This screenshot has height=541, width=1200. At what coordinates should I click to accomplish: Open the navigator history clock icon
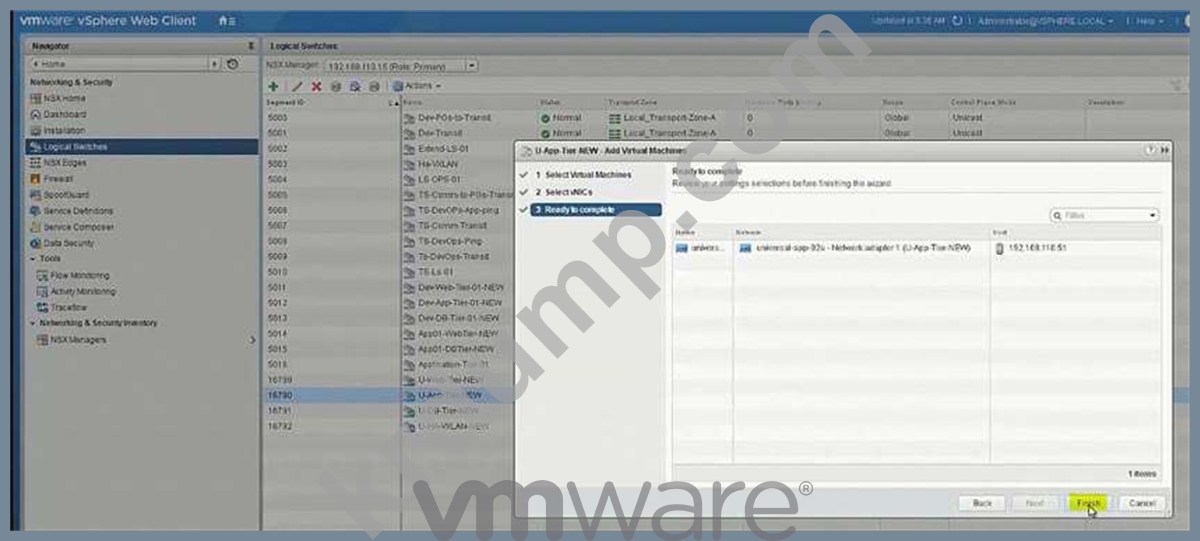coord(232,64)
